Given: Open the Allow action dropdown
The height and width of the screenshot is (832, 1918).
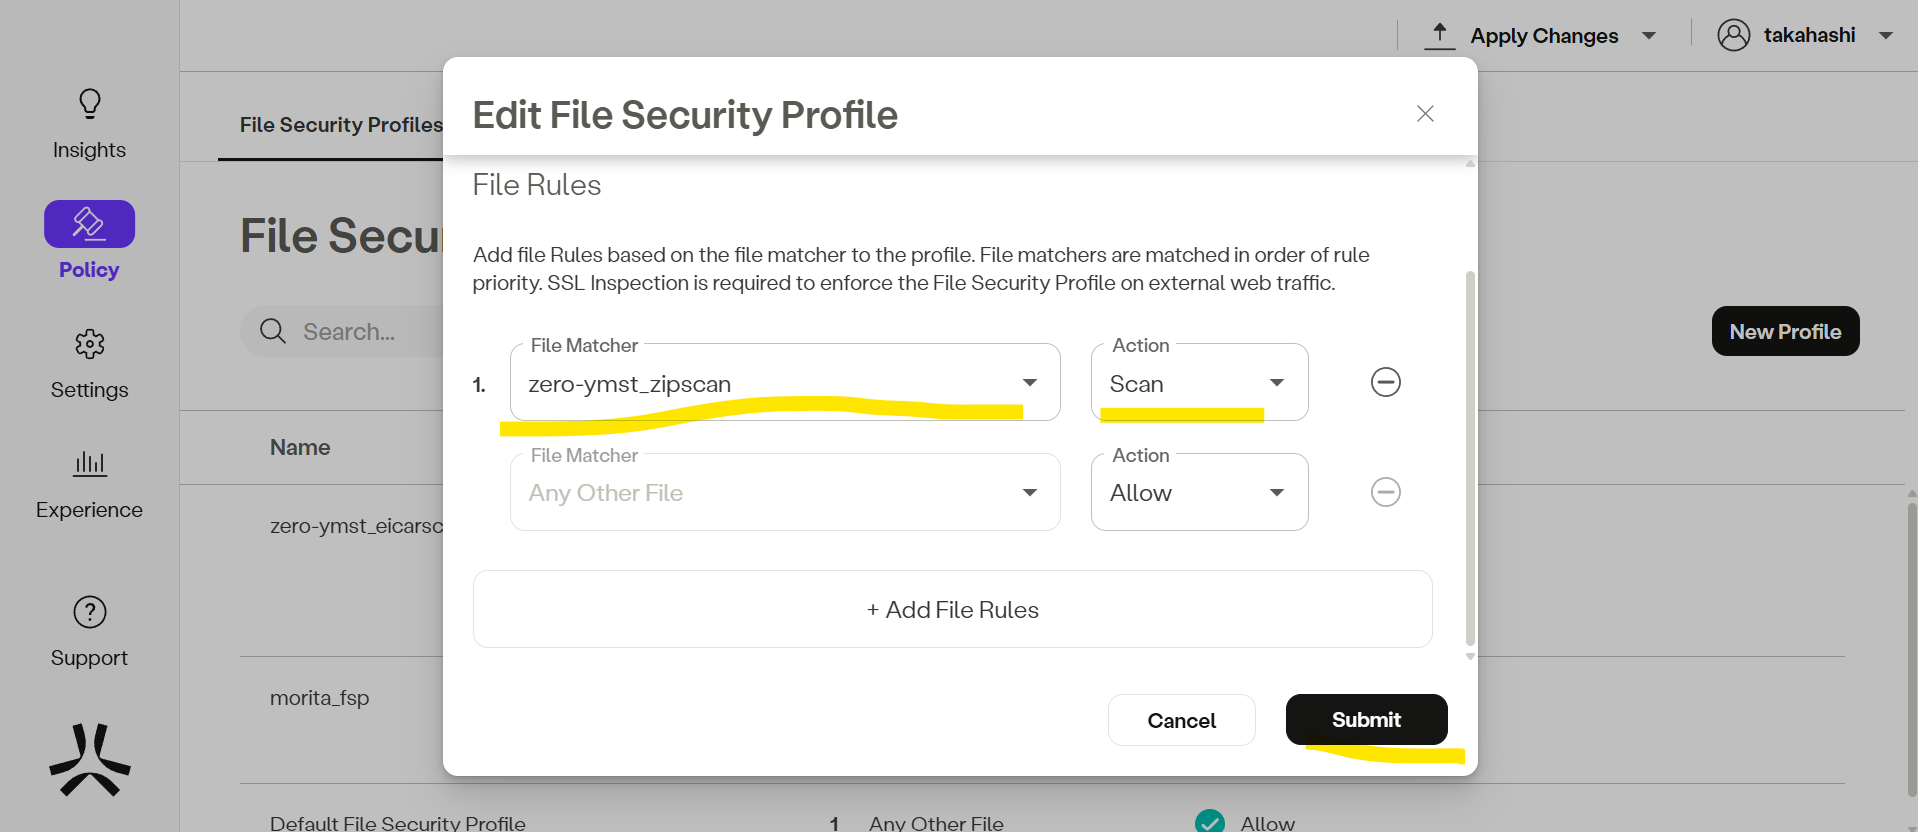Looking at the screenshot, I should coord(1198,492).
